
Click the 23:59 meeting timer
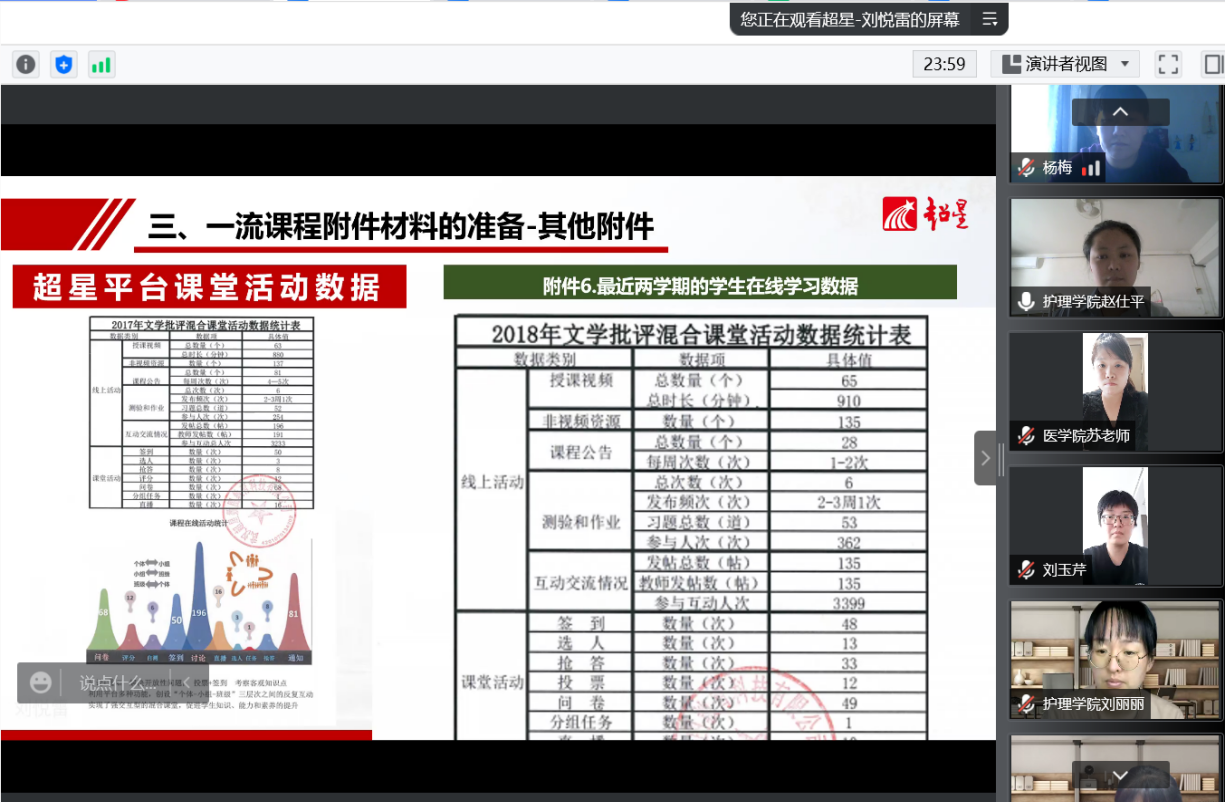coord(944,65)
